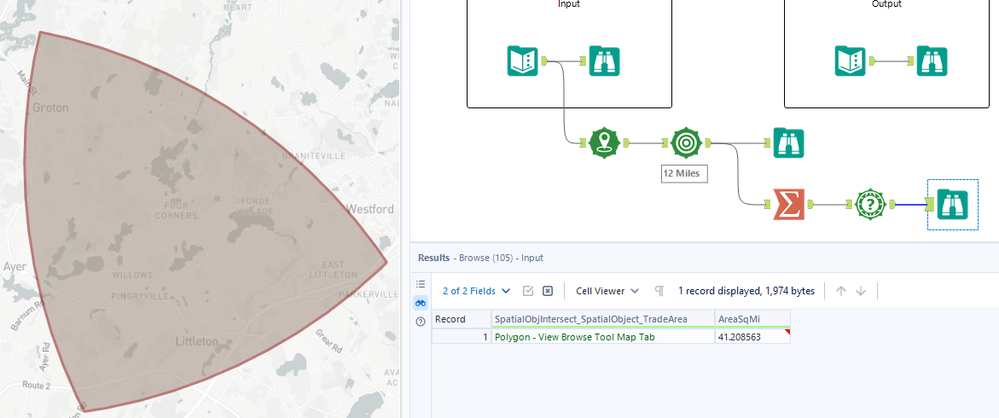Select Browse tool inside Output container

pyautogui.click(x=932, y=61)
